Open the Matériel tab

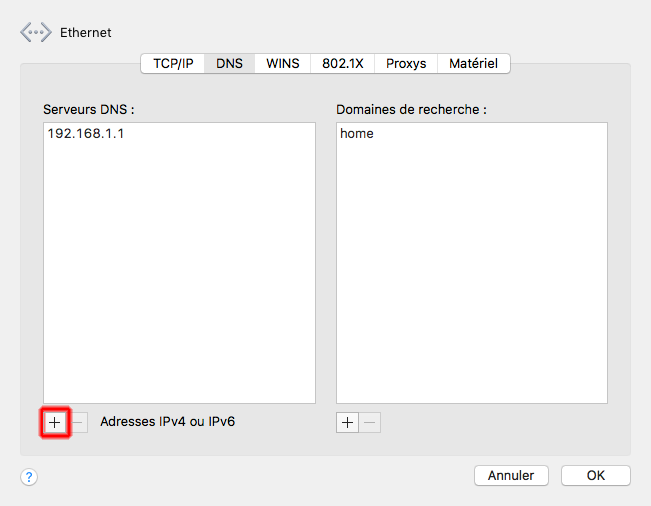coord(474,63)
